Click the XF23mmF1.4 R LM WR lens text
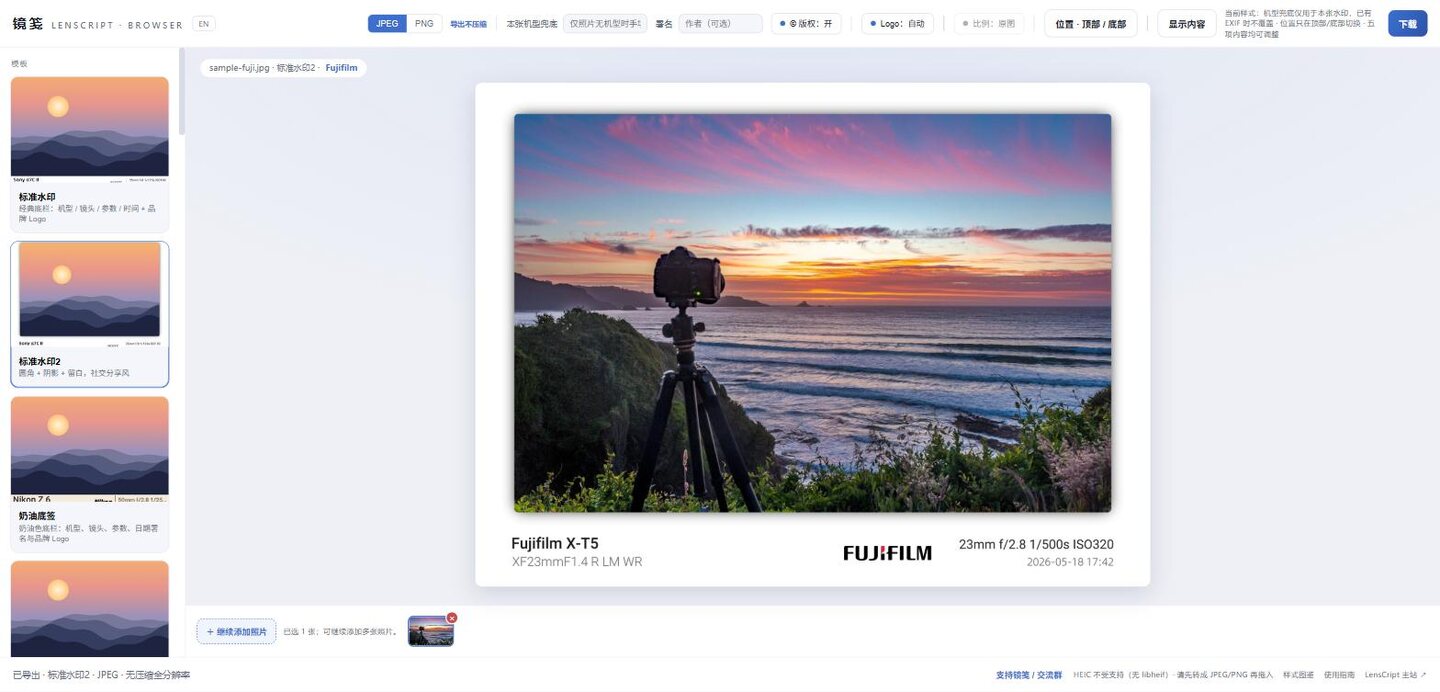Viewport: 1440px width, 692px height. click(x=577, y=562)
